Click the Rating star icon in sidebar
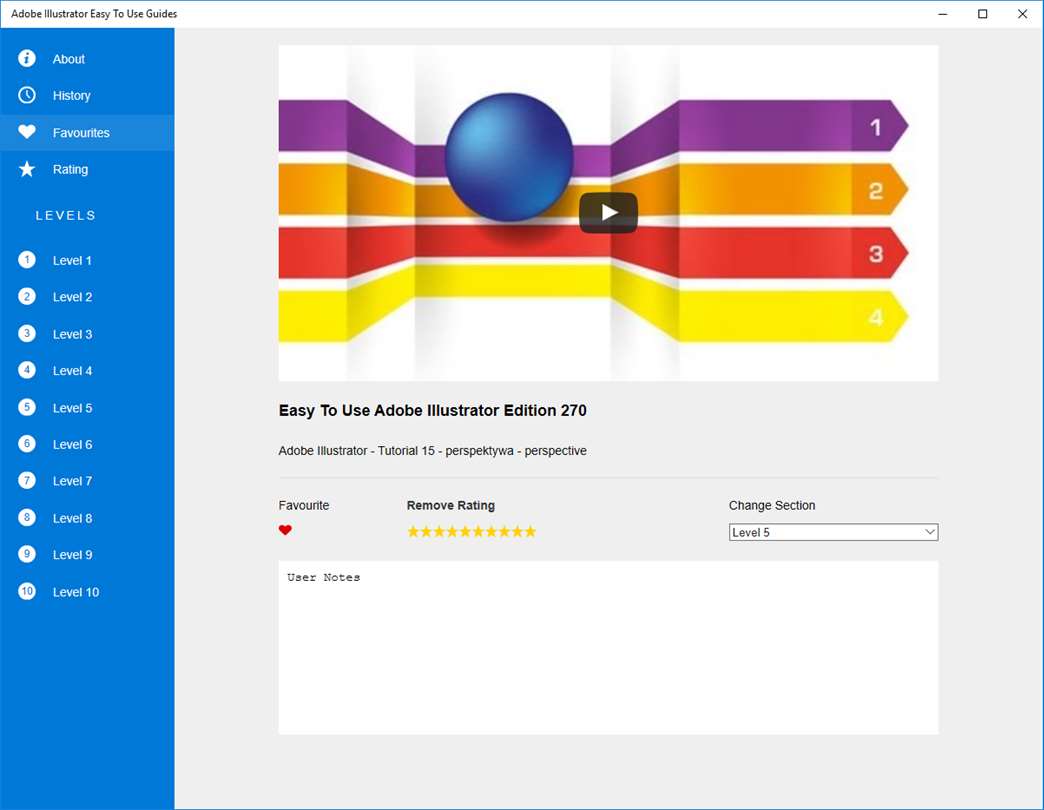Image resolution: width=1044 pixels, height=810 pixels. tap(27, 169)
